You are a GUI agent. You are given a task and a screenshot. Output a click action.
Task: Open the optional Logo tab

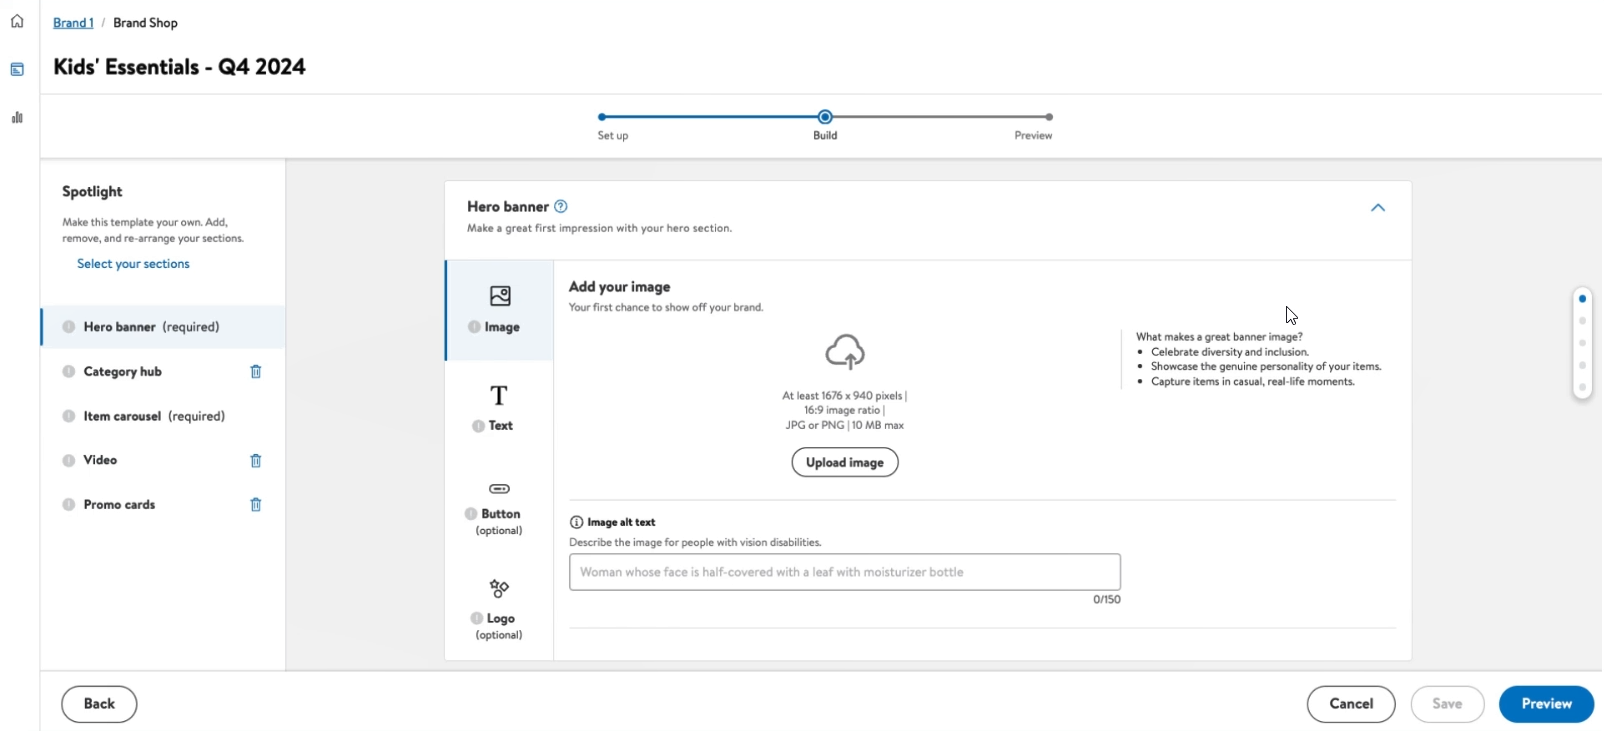point(499,608)
